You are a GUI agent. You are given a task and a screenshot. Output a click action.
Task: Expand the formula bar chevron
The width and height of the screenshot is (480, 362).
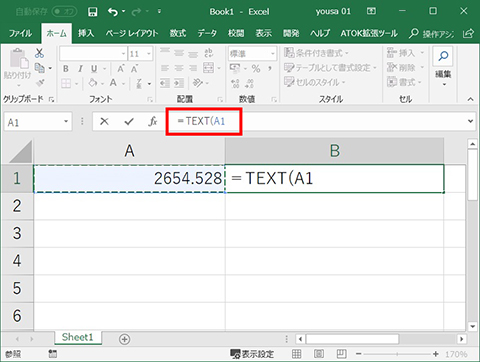click(470, 121)
